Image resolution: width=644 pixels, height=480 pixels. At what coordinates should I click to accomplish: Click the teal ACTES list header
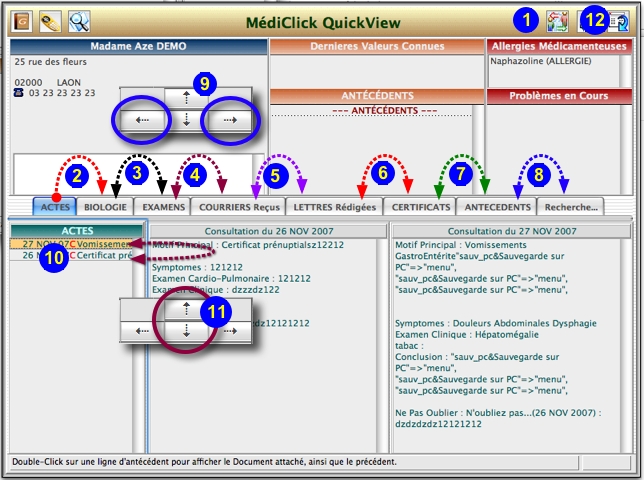pyautogui.click(x=77, y=231)
